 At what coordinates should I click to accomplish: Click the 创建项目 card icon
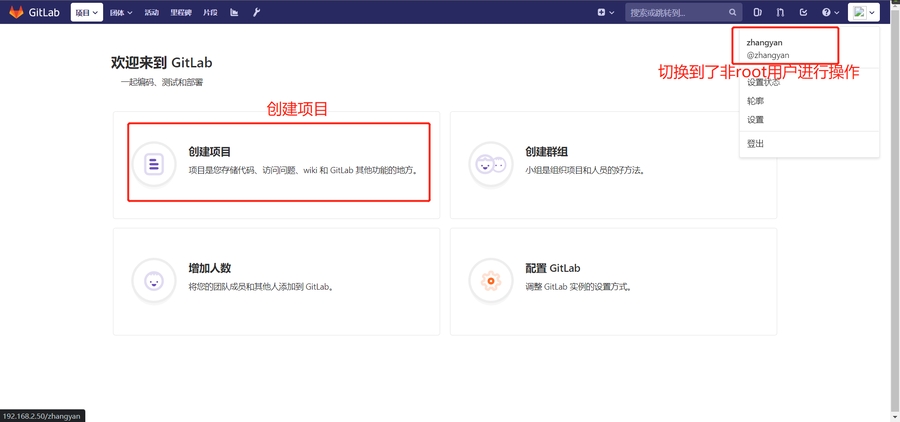154,164
